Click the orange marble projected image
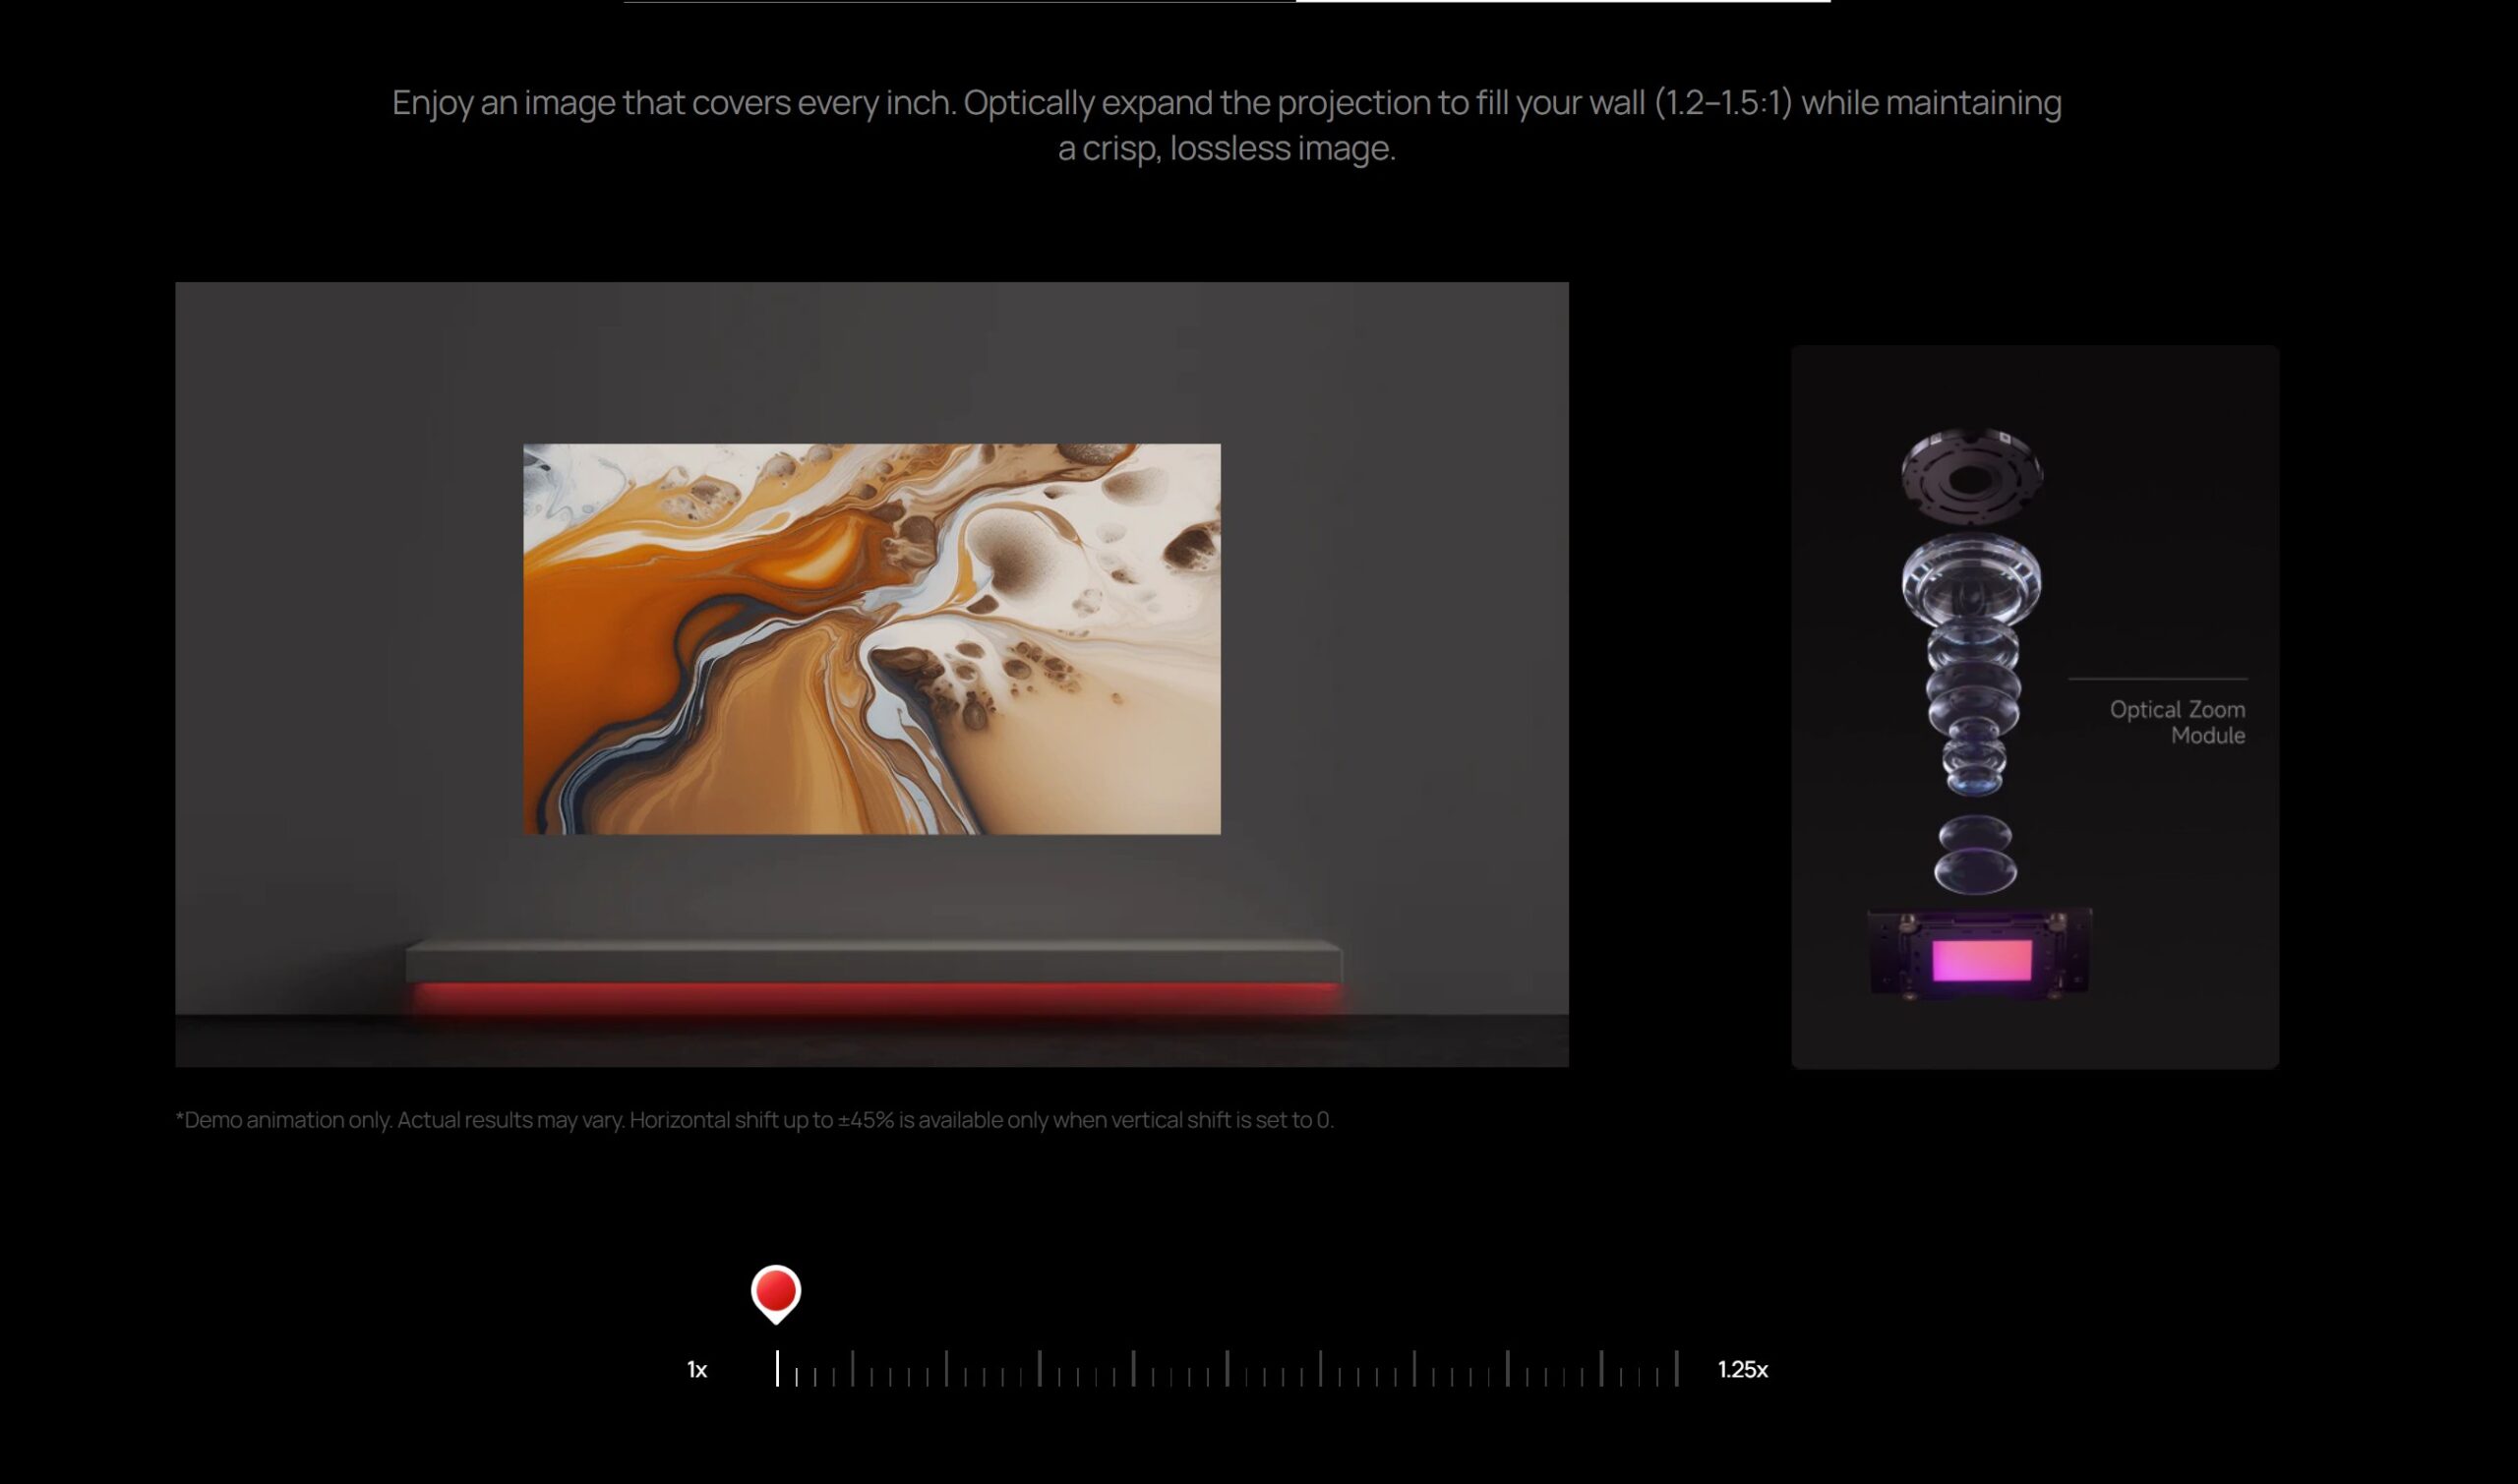This screenshot has width=2518, height=1484. click(871, 638)
